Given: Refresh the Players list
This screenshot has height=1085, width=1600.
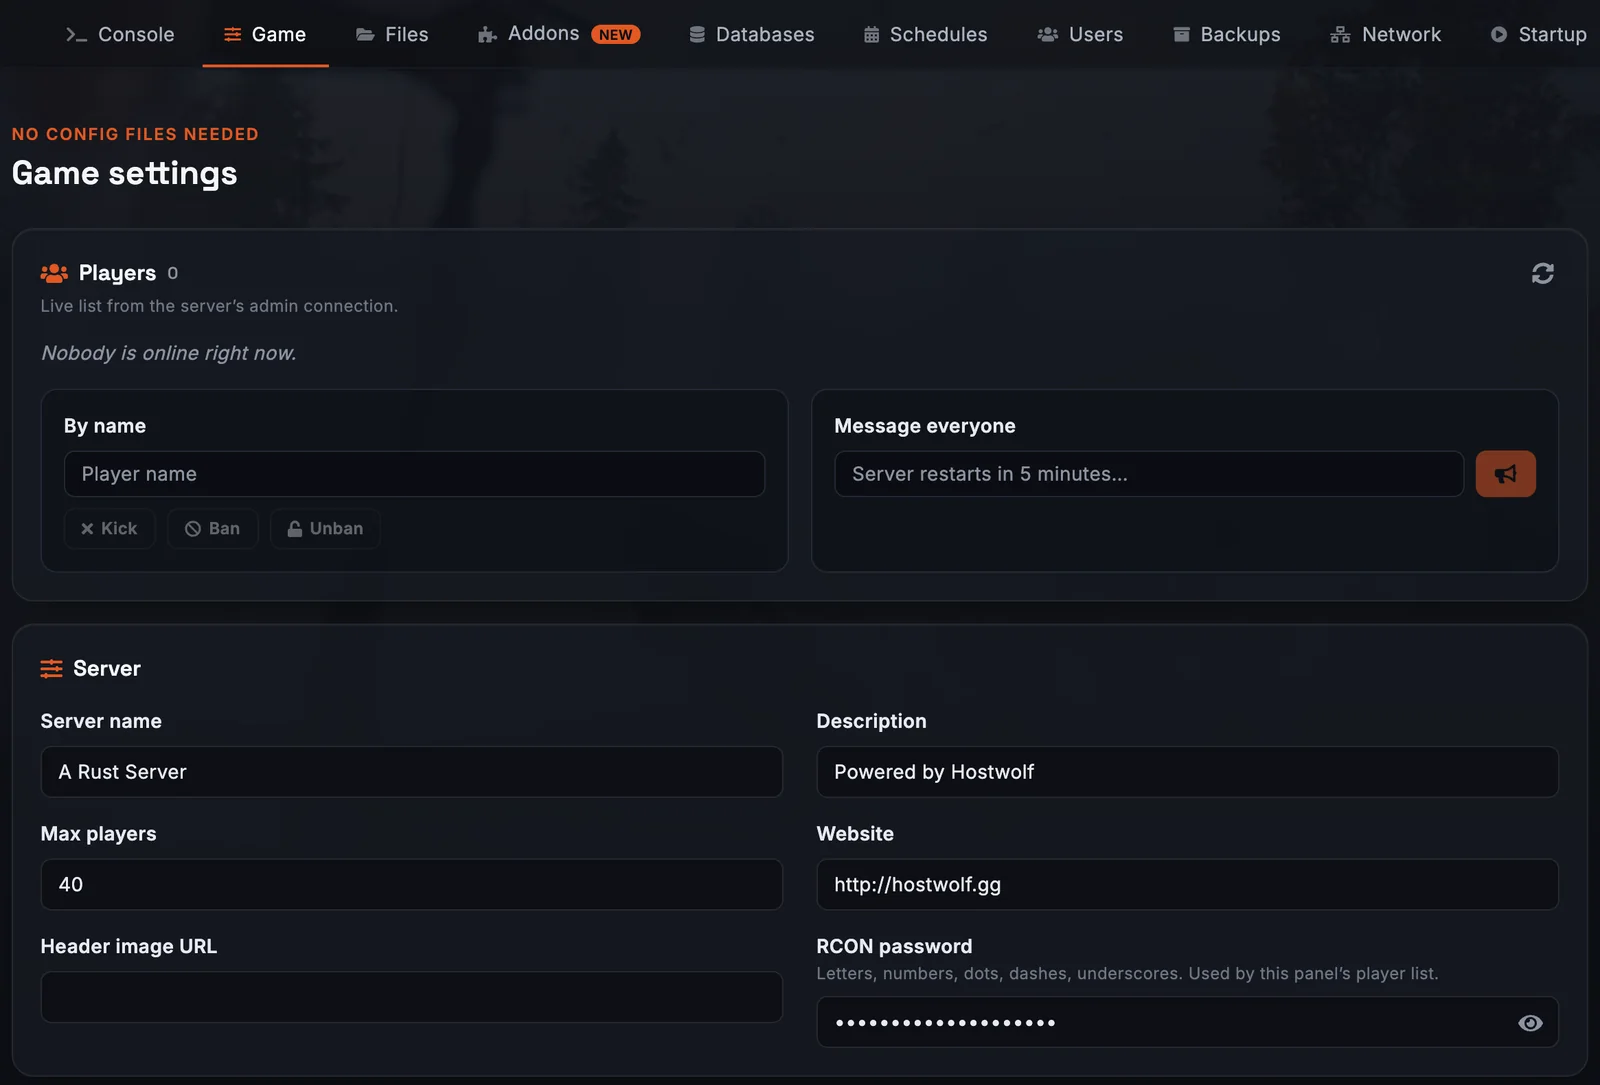Looking at the screenshot, I should [x=1542, y=273].
